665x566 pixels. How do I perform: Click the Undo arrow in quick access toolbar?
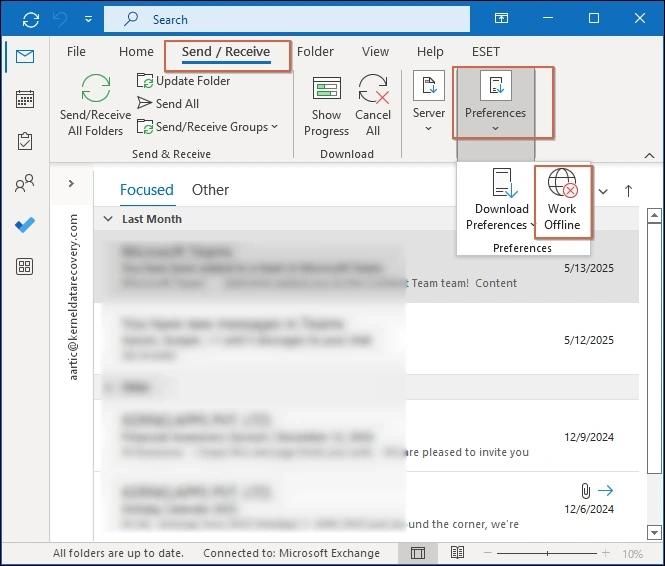point(60,20)
